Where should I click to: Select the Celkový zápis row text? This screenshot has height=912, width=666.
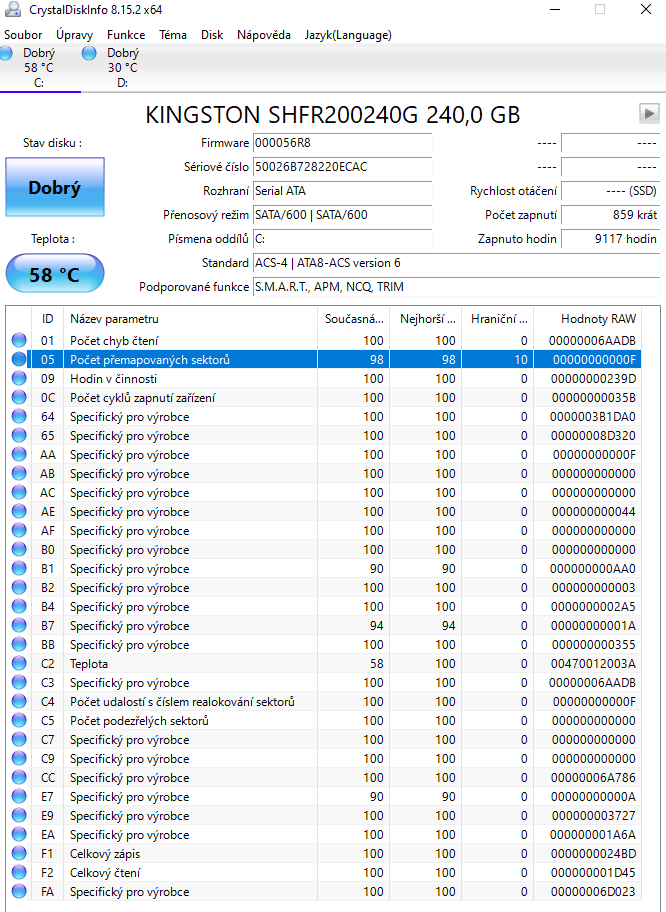(105, 853)
